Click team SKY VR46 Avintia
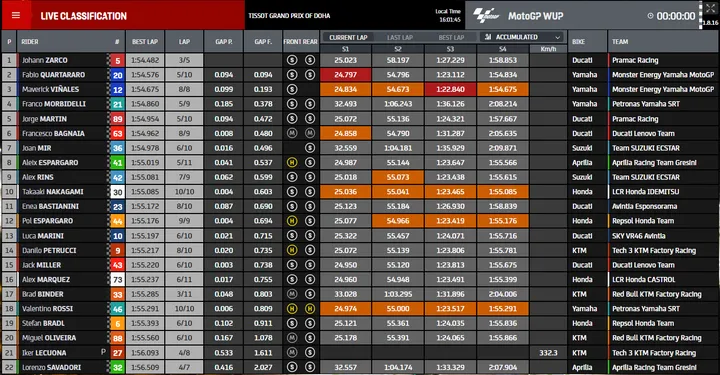The height and width of the screenshot is (375, 720). click(638, 236)
